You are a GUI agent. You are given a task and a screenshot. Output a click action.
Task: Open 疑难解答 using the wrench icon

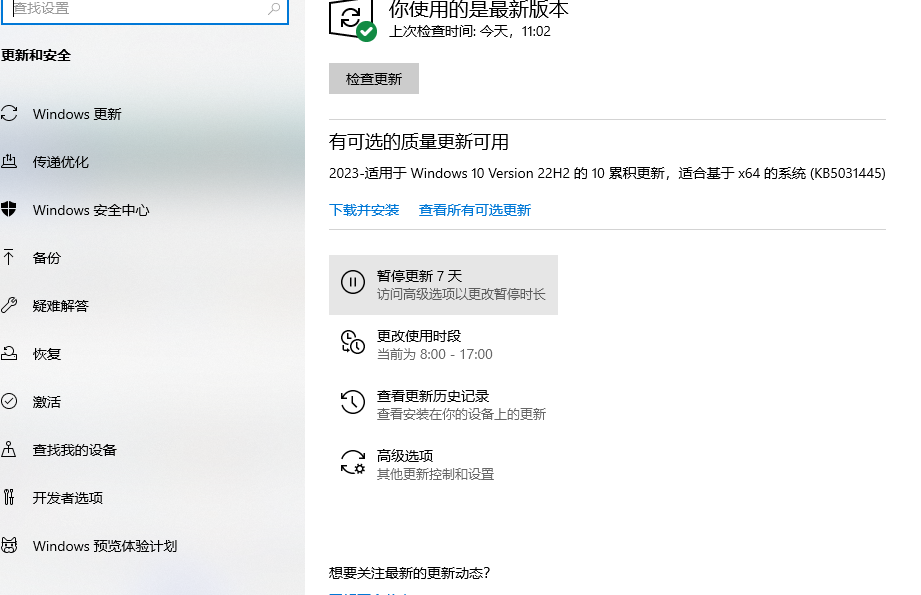(9, 305)
